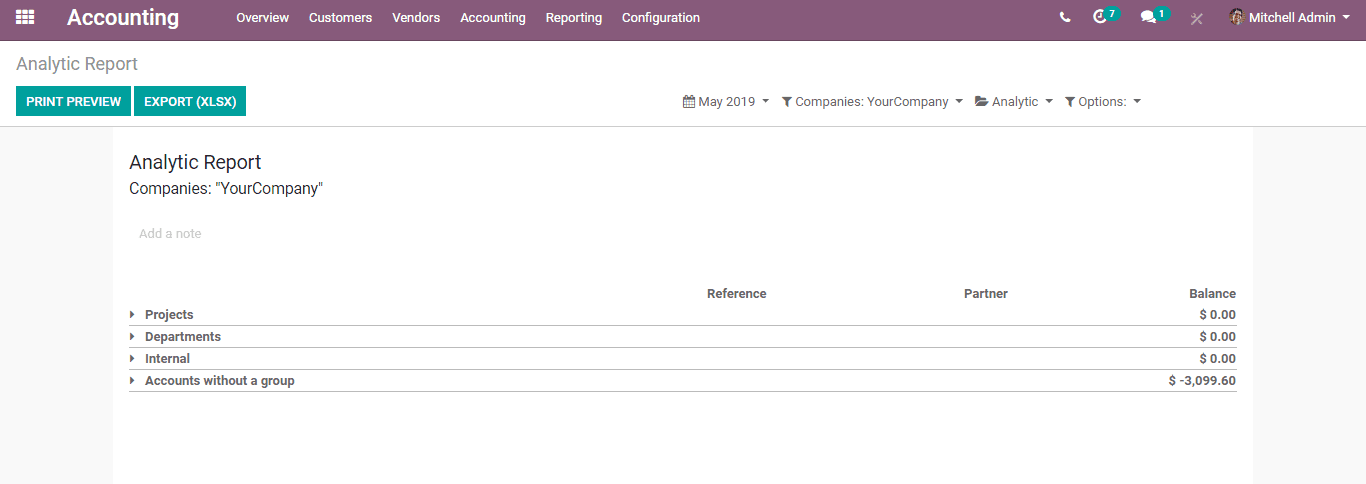This screenshot has height=484, width=1366.
Task: Expand the Departments row arrow
Action: 132,337
